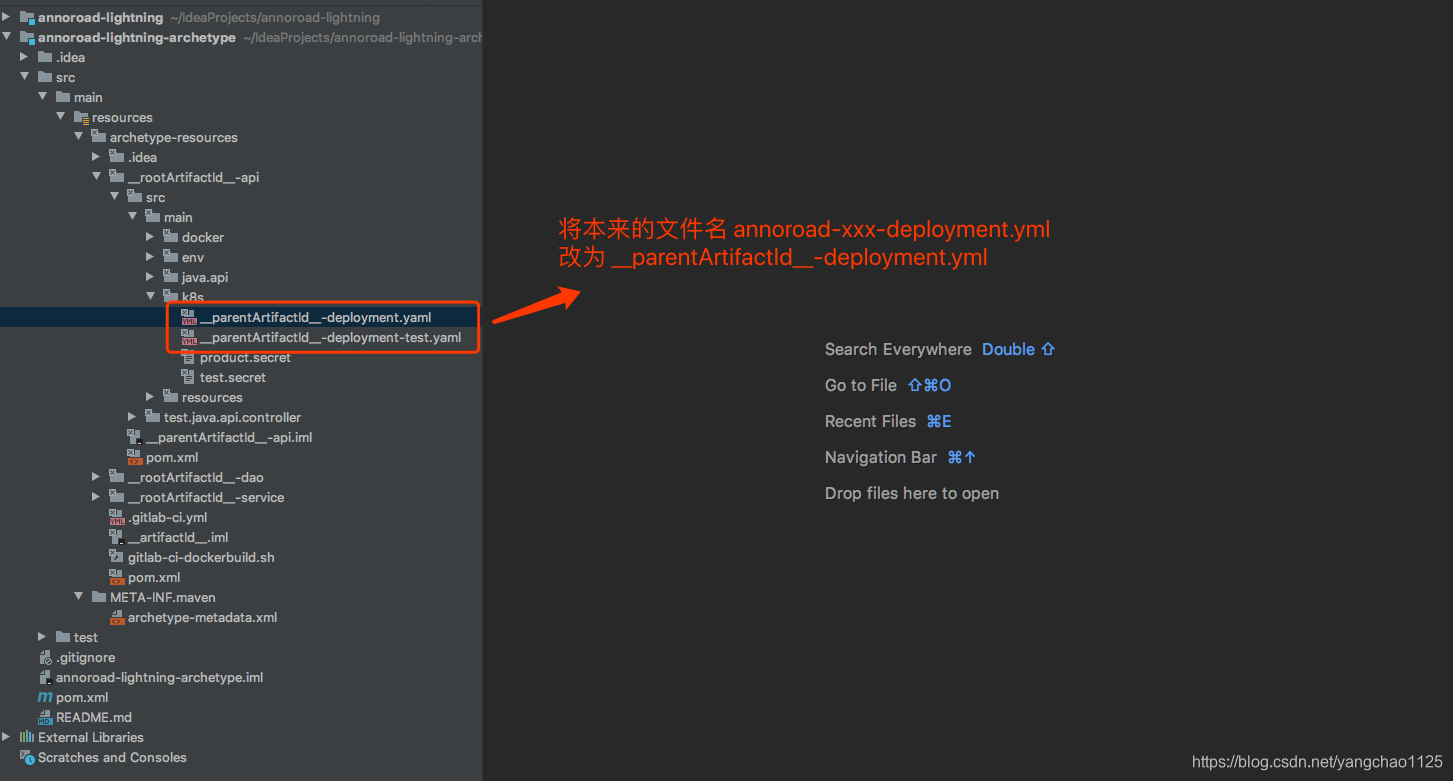The image size is (1453, 781).
Task: Click the gitlab-ci-dockerbuild.sh script icon
Action: pyautogui.click(x=117, y=557)
